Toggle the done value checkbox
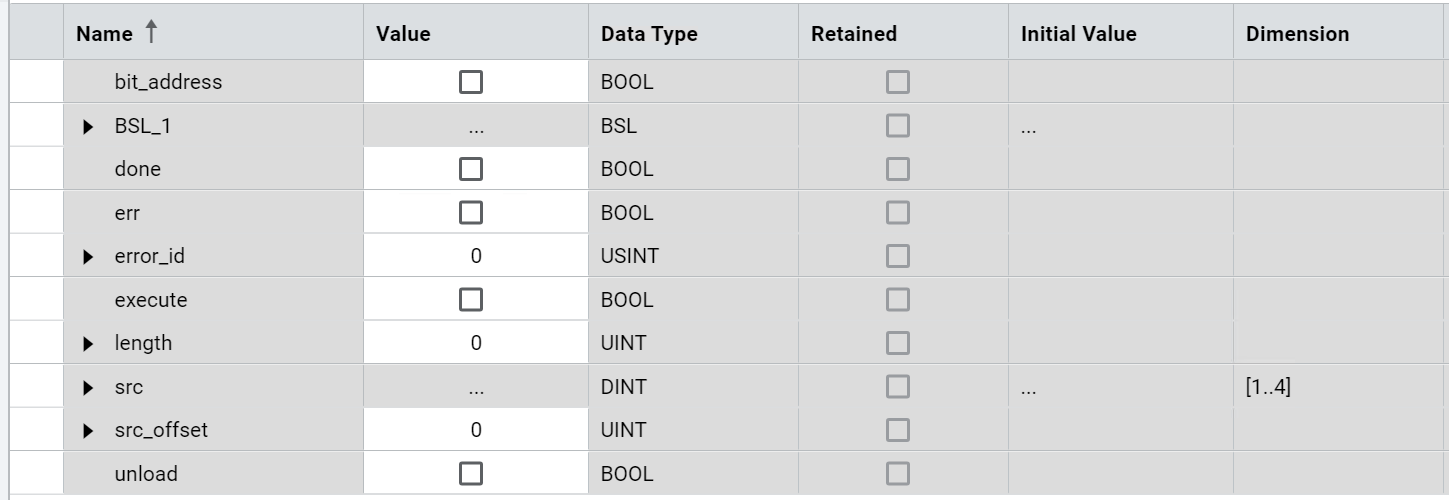1449x500 pixels. click(x=470, y=170)
